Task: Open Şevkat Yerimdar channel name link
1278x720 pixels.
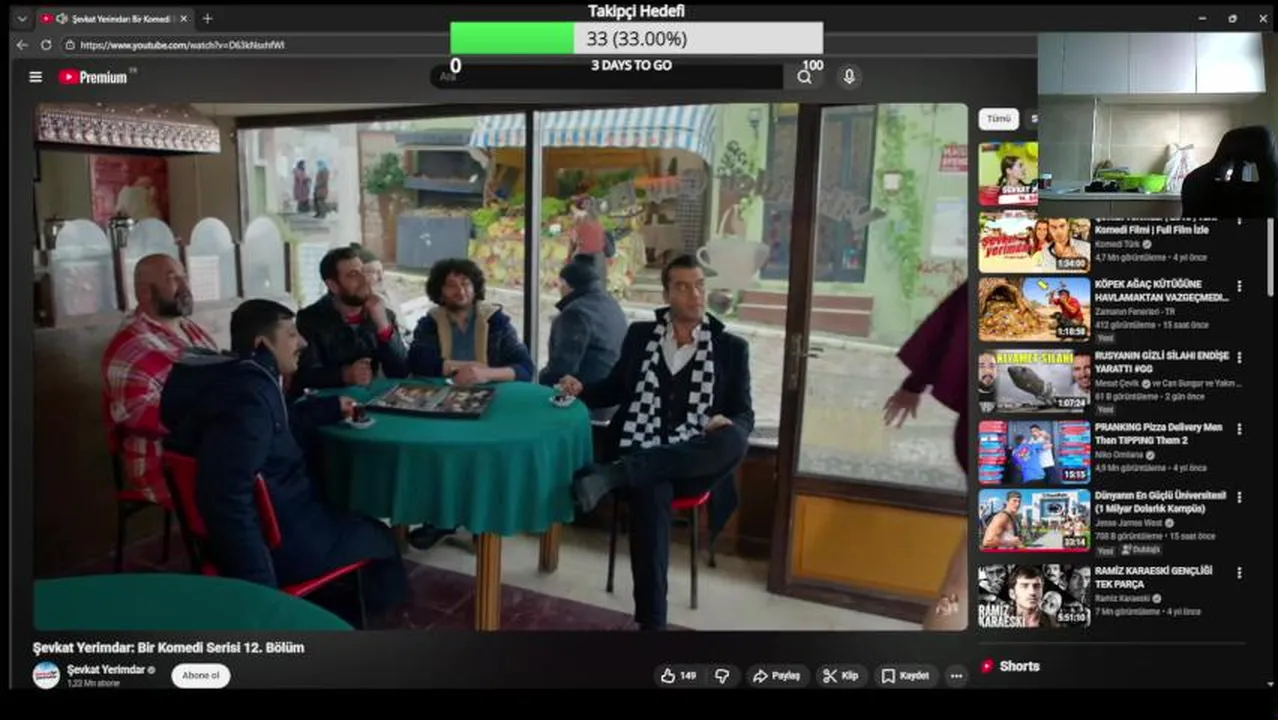Action: coord(106,669)
